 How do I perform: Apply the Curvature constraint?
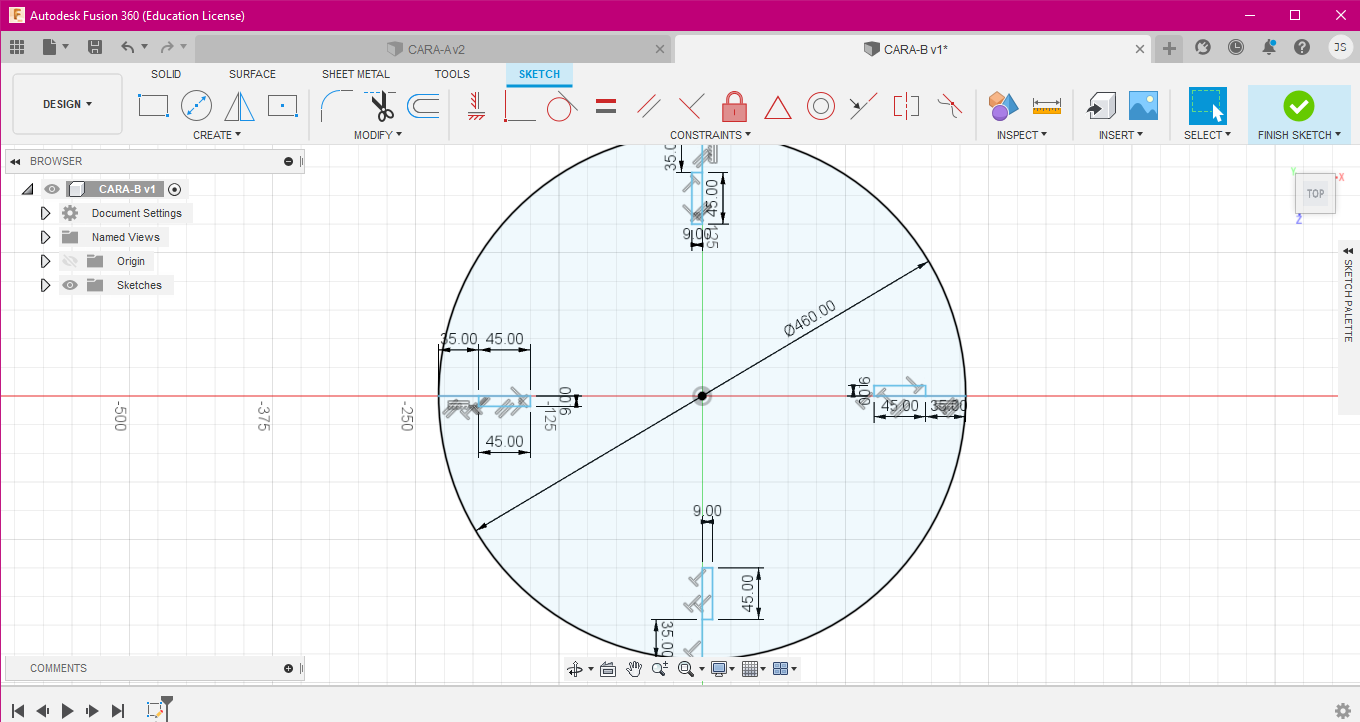pyautogui.click(x=949, y=105)
